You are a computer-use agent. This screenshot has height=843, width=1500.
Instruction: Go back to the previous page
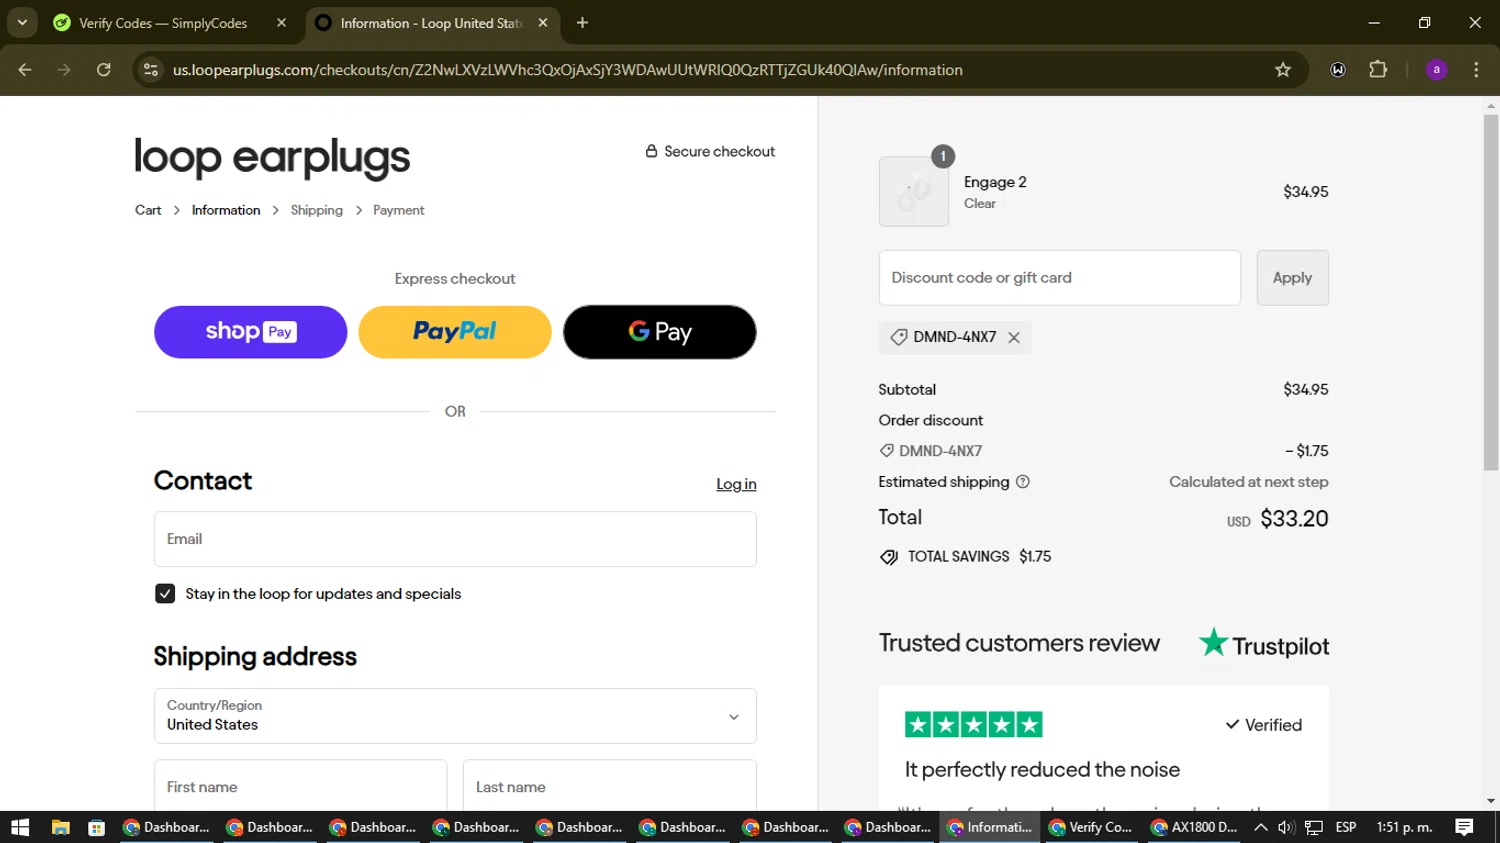(25, 70)
